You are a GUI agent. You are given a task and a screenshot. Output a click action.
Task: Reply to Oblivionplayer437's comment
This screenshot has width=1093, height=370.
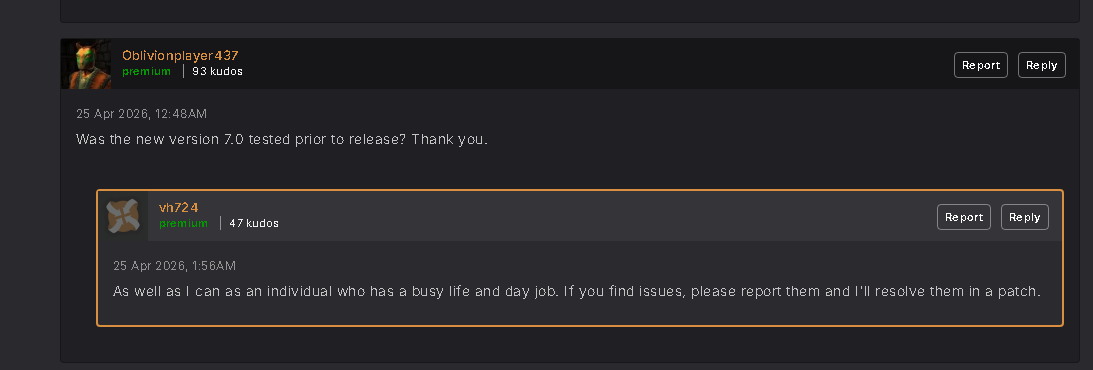pyautogui.click(x=1041, y=65)
